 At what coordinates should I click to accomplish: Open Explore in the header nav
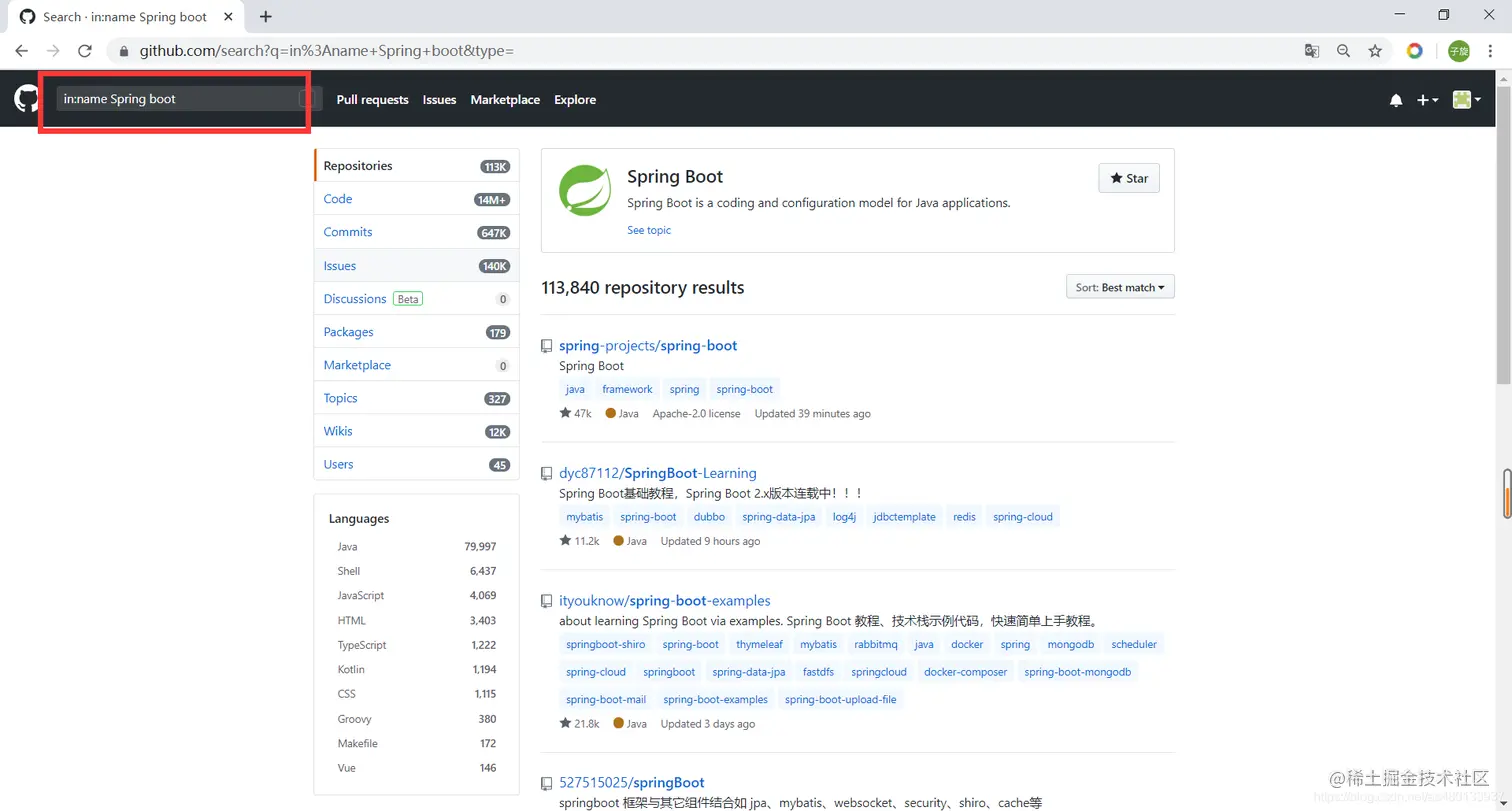pos(575,99)
